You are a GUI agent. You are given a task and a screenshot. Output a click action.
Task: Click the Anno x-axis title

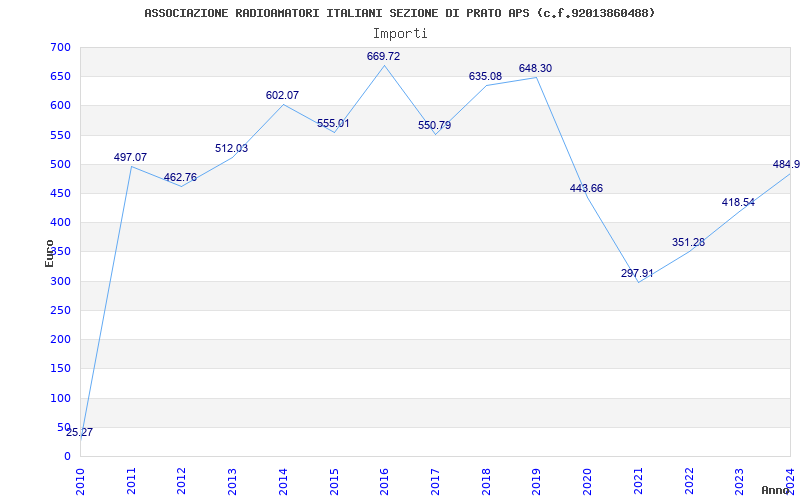[x=776, y=490]
